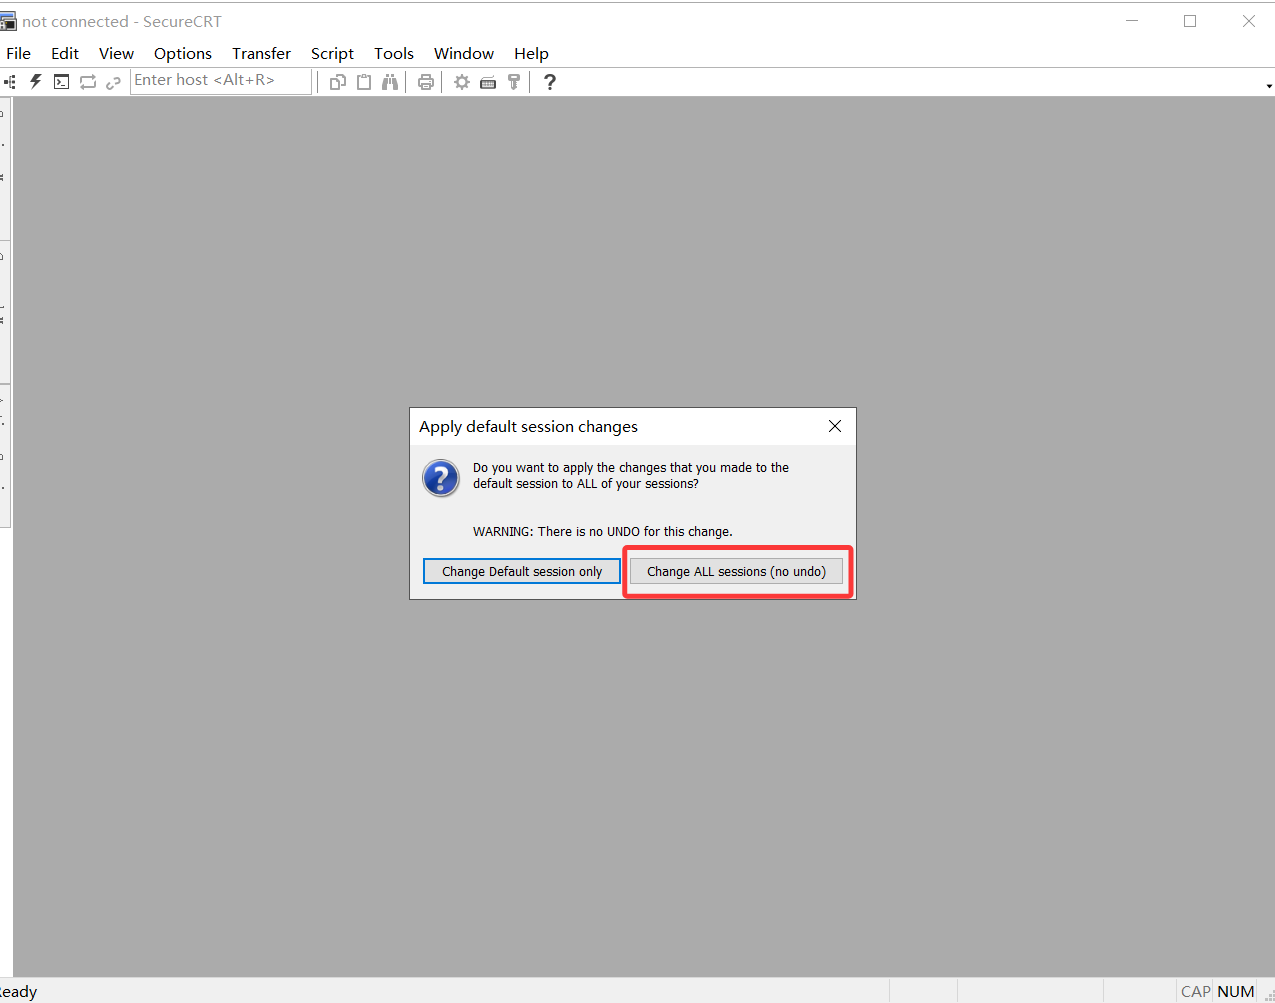Click the NUM status bar indicator
The height and width of the screenshot is (1003, 1275).
pyautogui.click(x=1236, y=991)
